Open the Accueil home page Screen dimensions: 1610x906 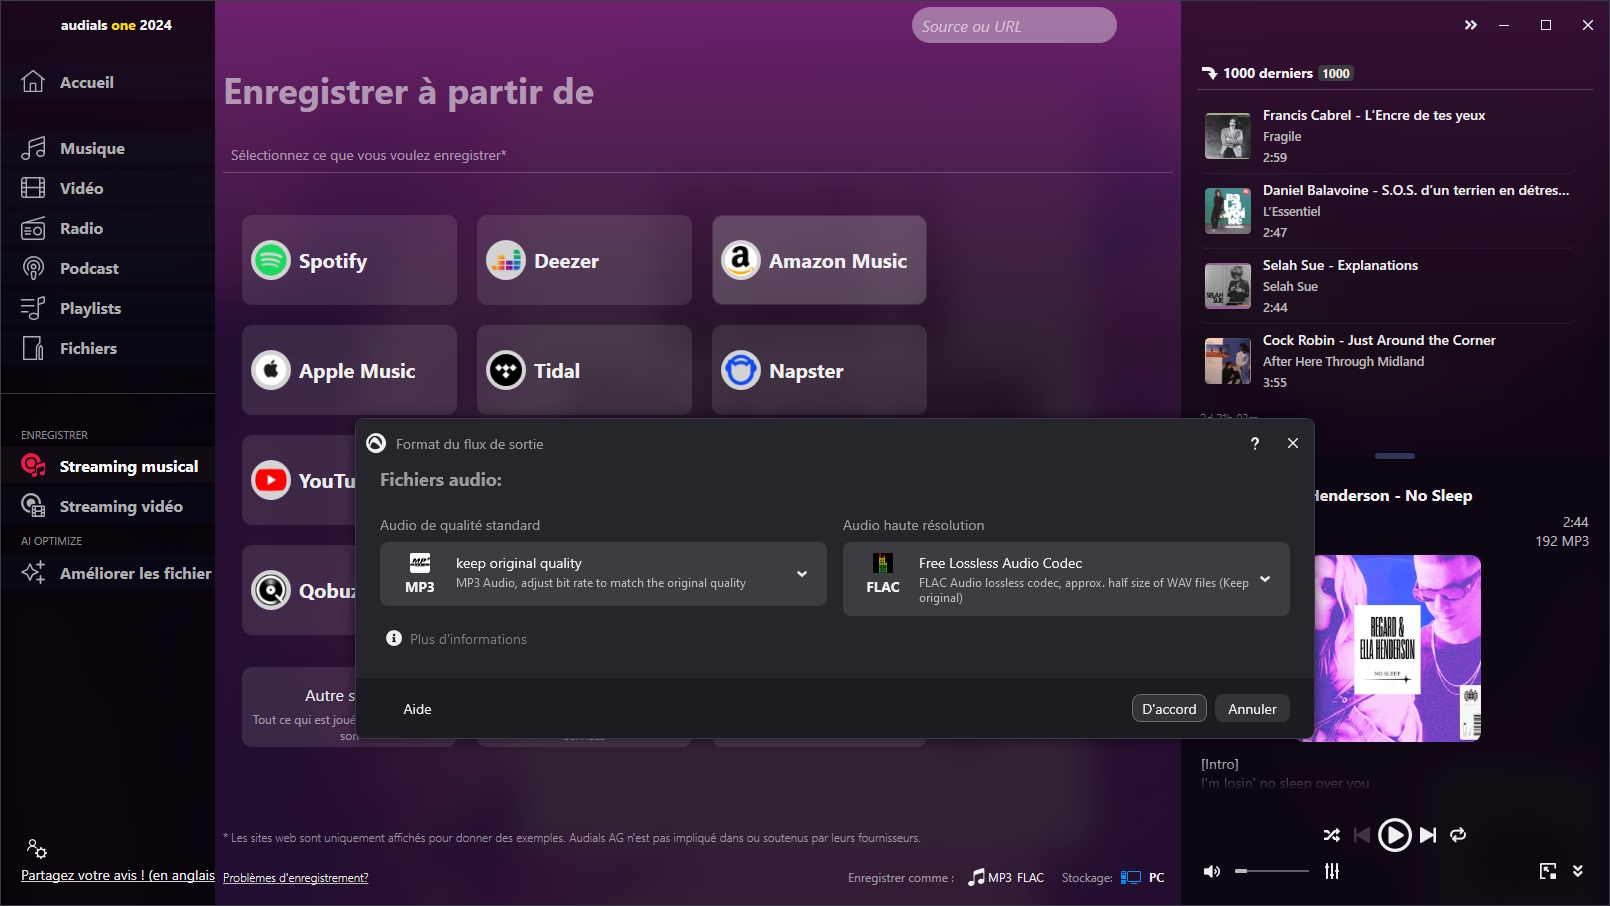tap(107, 82)
